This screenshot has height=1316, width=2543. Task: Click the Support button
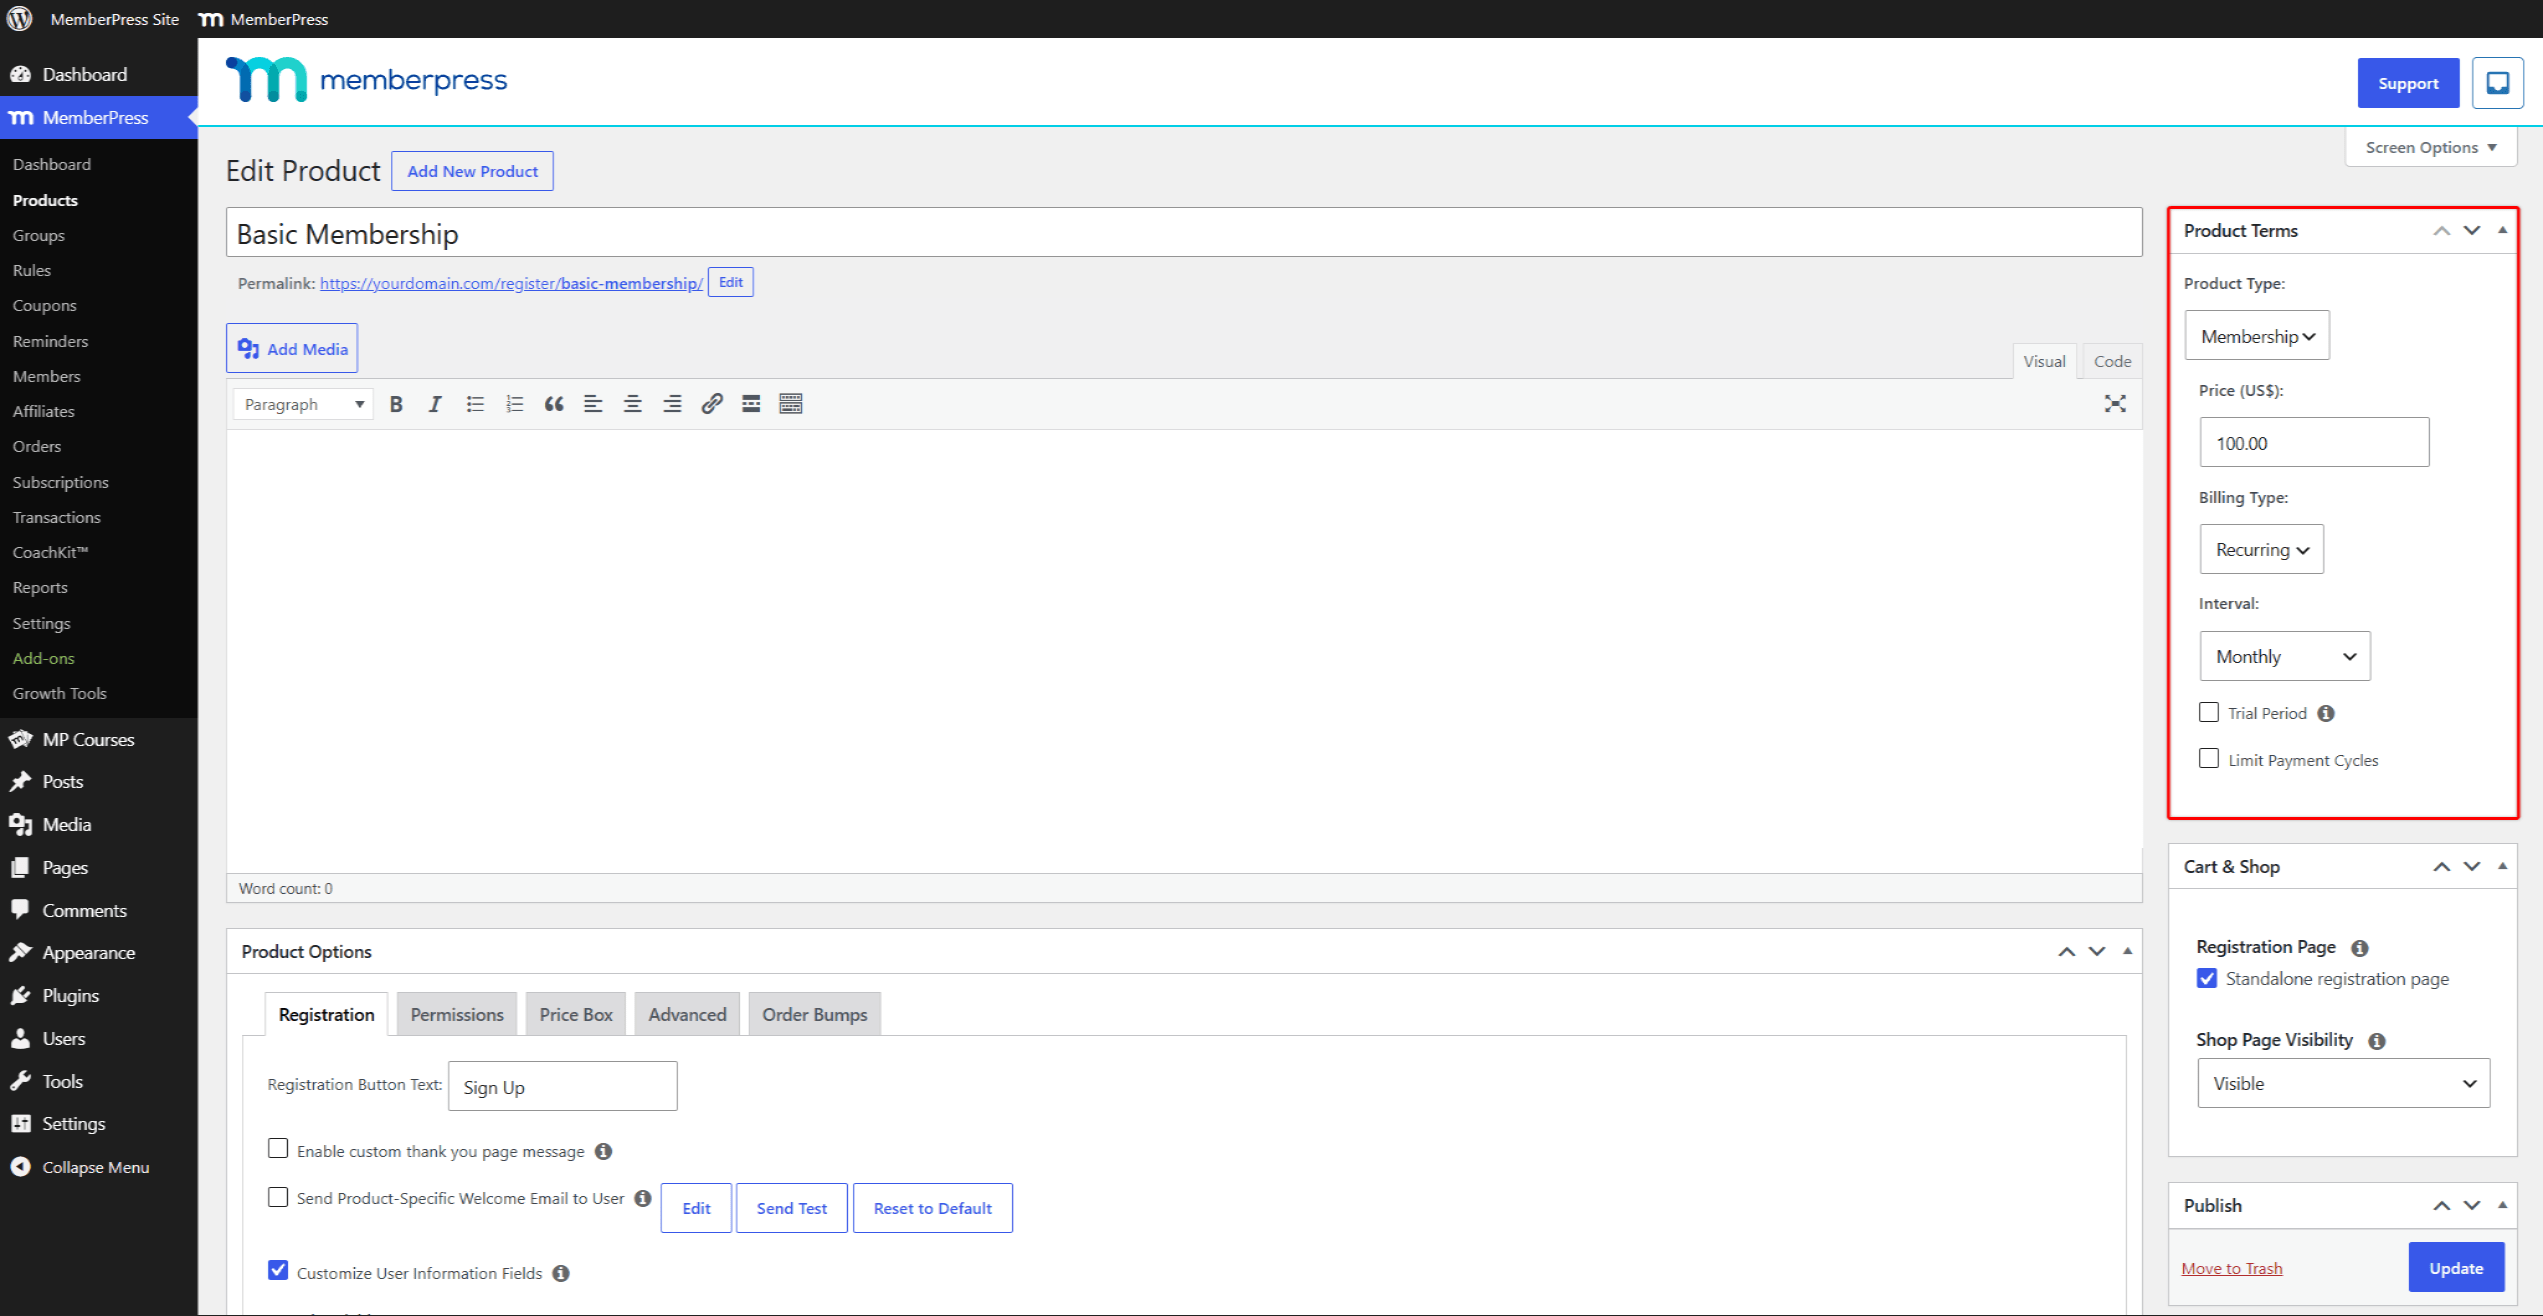pos(2408,83)
